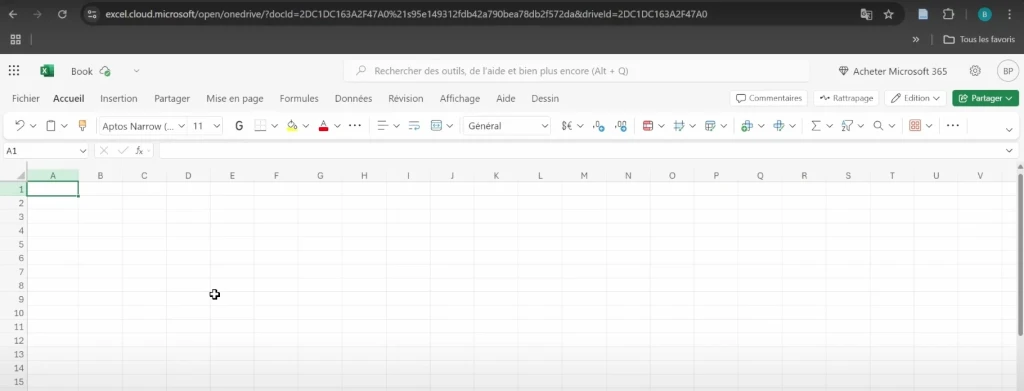Click the insert function fx icon
Image resolution: width=1024 pixels, height=391 pixels.
(139, 151)
